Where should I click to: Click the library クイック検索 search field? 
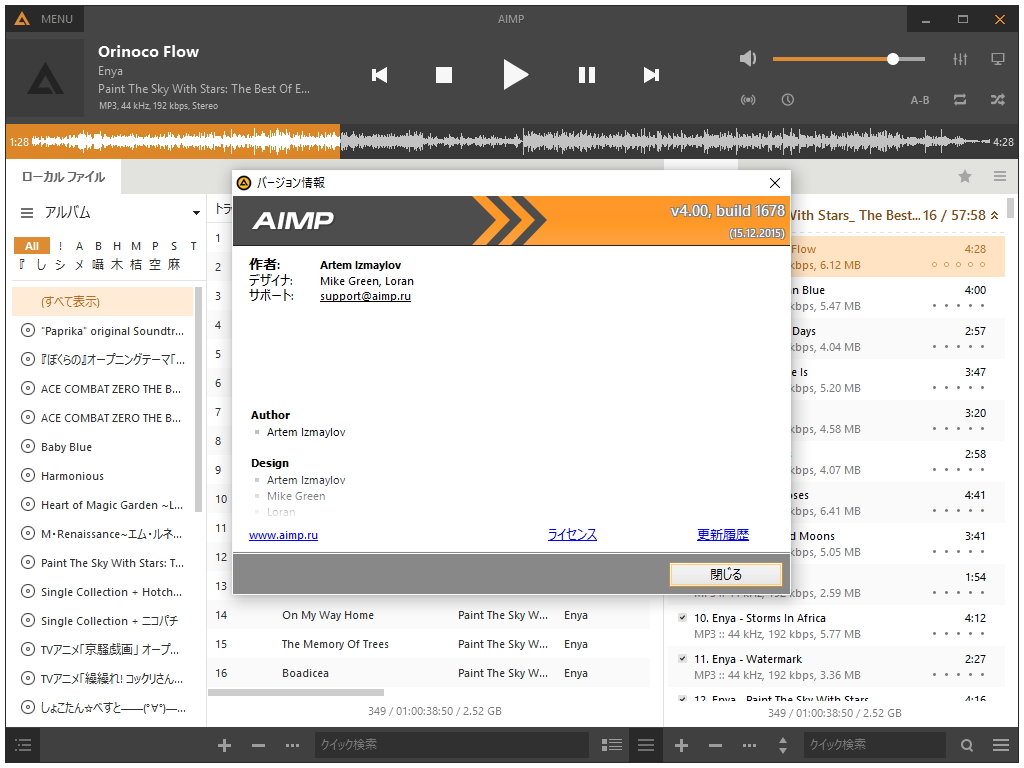coord(452,744)
